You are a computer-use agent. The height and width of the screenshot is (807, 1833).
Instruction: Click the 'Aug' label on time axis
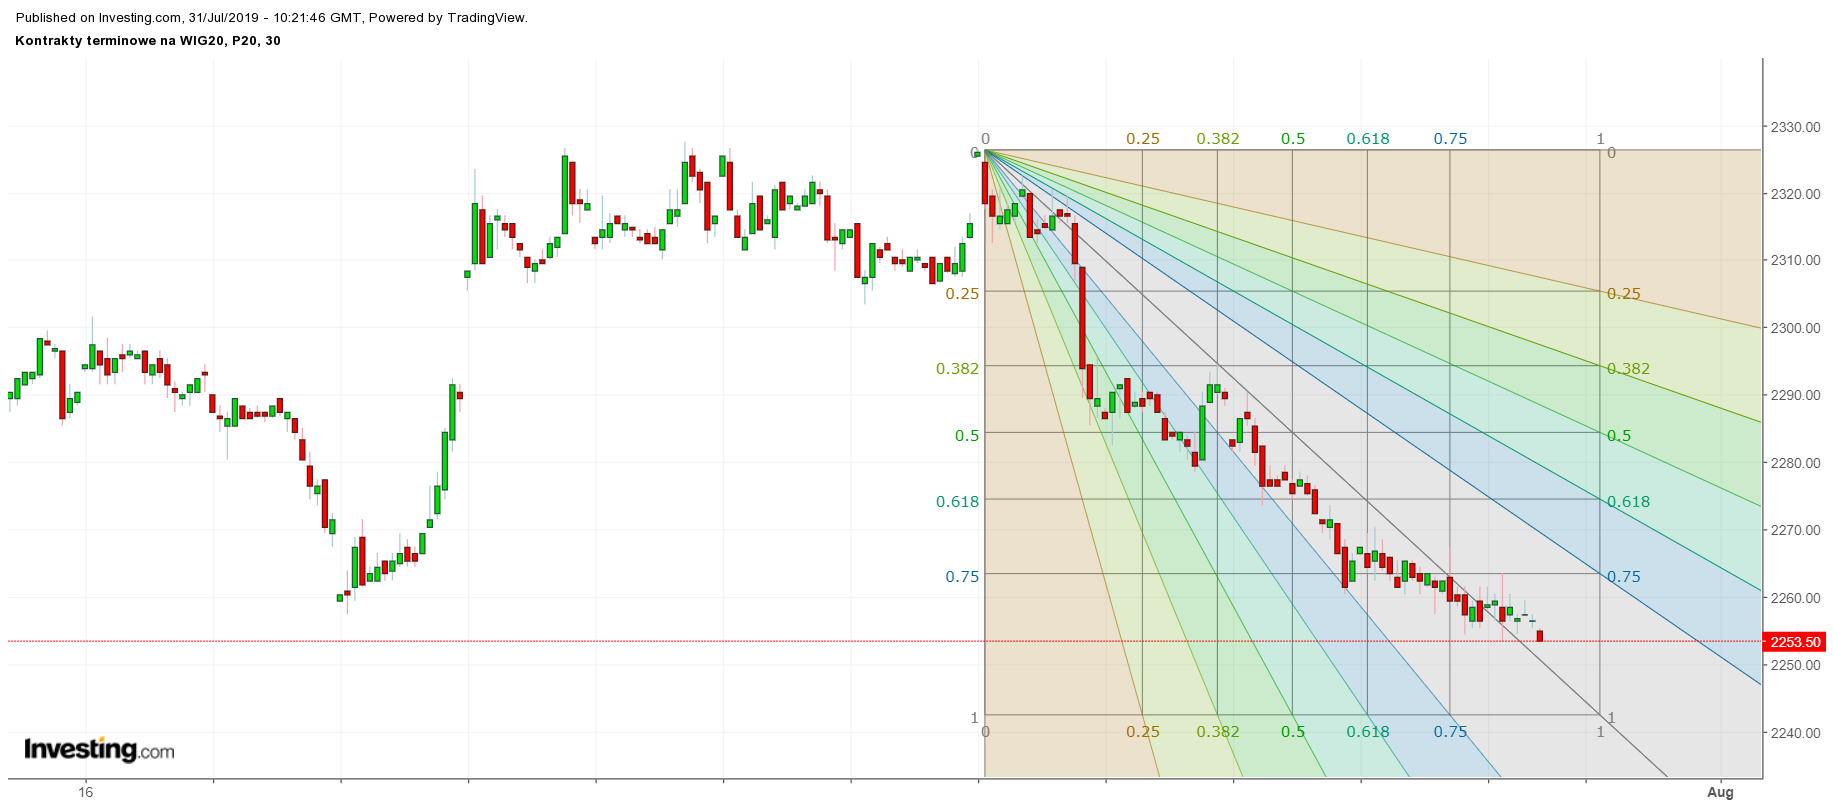pos(1720,792)
